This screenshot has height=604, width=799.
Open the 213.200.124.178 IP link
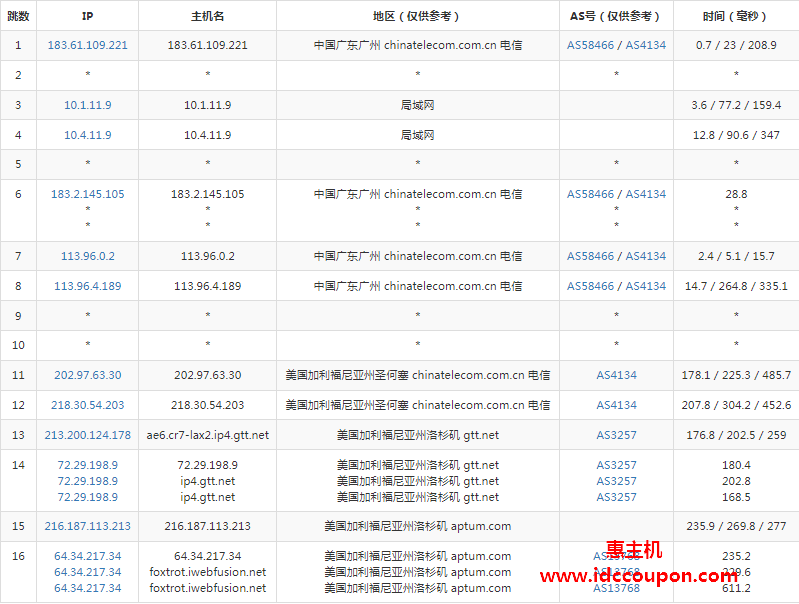pyautogui.click(x=88, y=435)
